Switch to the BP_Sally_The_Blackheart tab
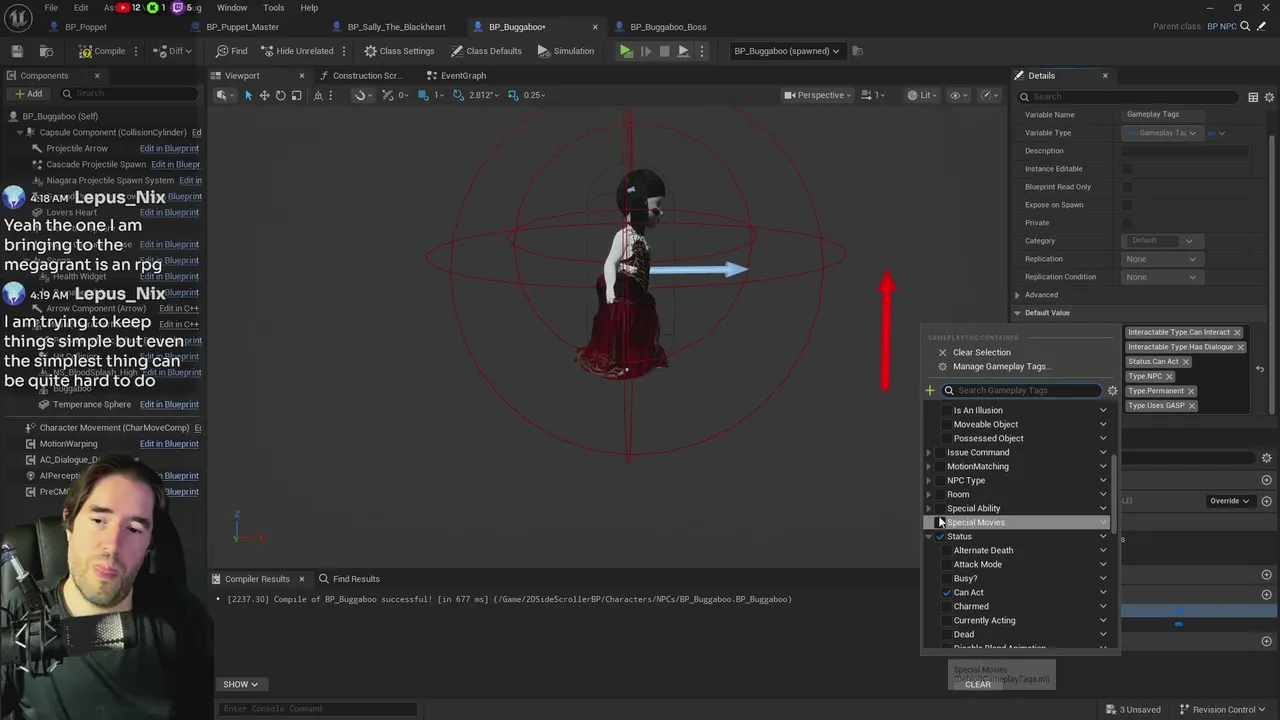Image resolution: width=1280 pixels, height=720 pixels. tap(396, 27)
